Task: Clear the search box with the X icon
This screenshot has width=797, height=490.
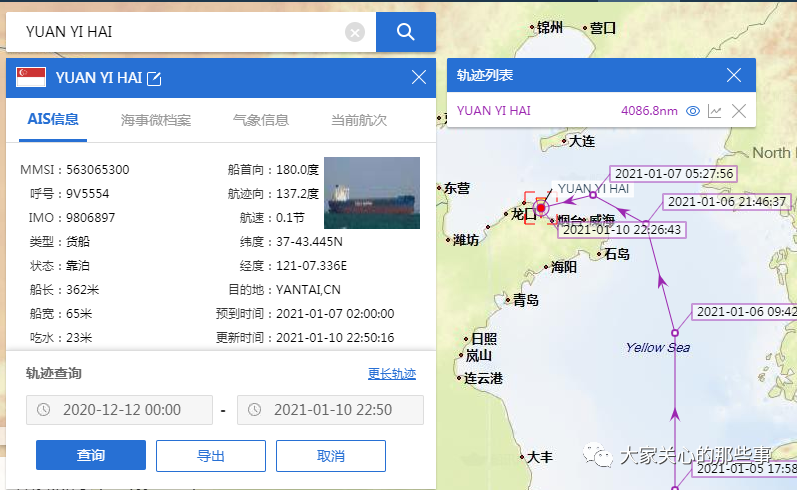Action: (x=355, y=33)
